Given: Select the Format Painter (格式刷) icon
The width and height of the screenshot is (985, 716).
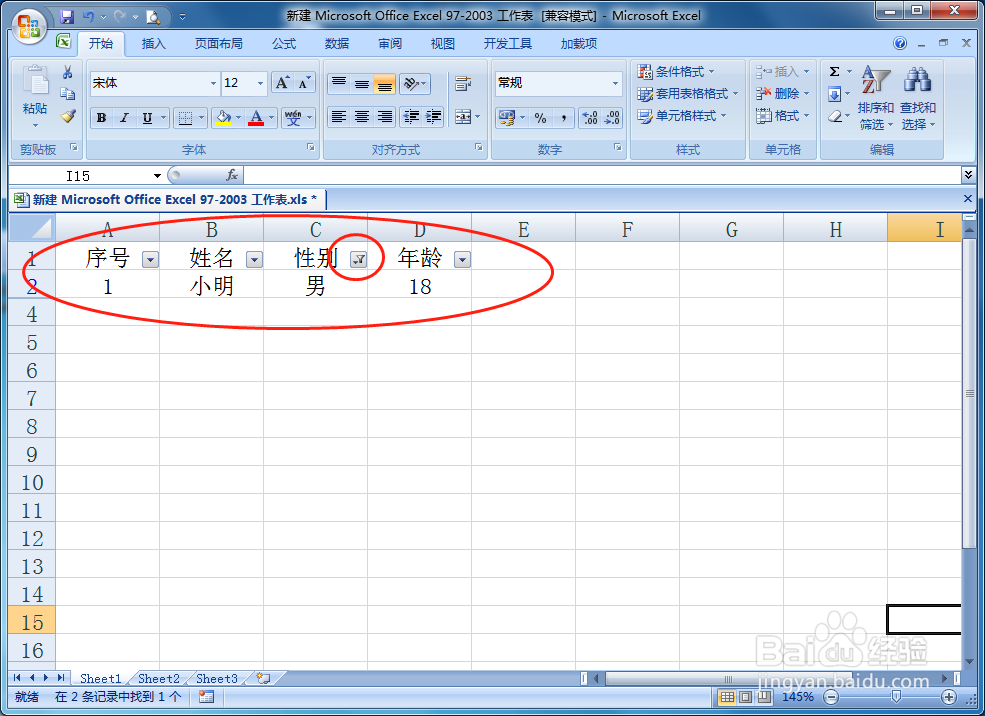Looking at the screenshot, I should (67, 117).
